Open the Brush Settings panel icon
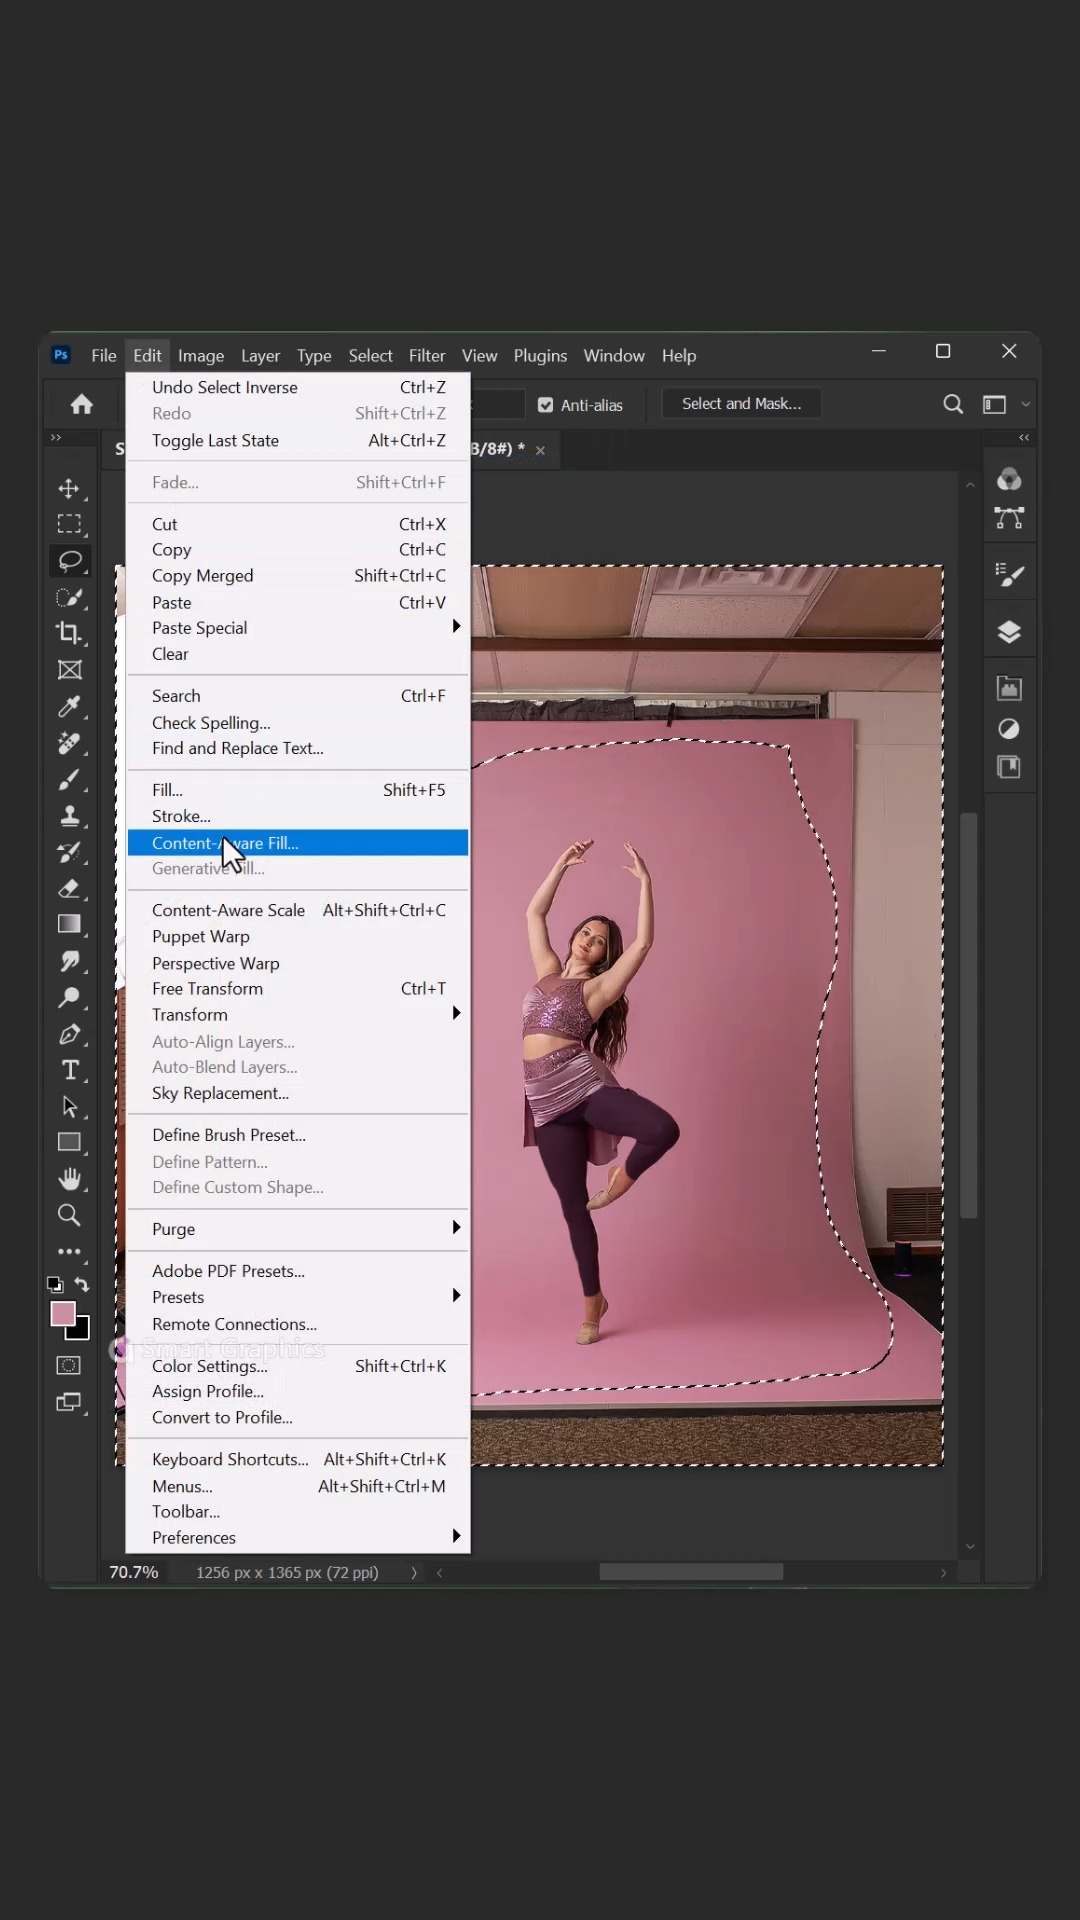The width and height of the screenshot is (1080, 1920). [x=1009, y=575]
